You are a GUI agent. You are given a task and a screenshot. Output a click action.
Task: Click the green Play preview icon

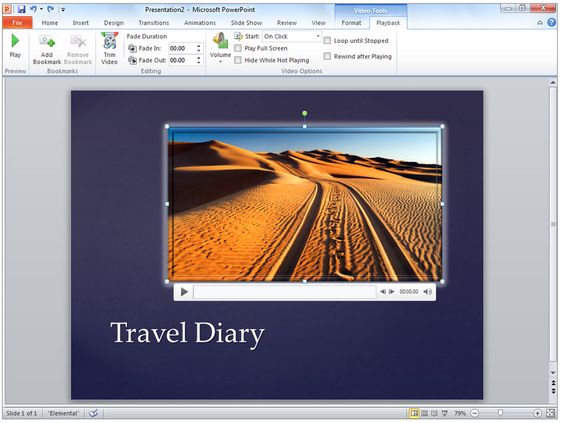tap(15, 41)
